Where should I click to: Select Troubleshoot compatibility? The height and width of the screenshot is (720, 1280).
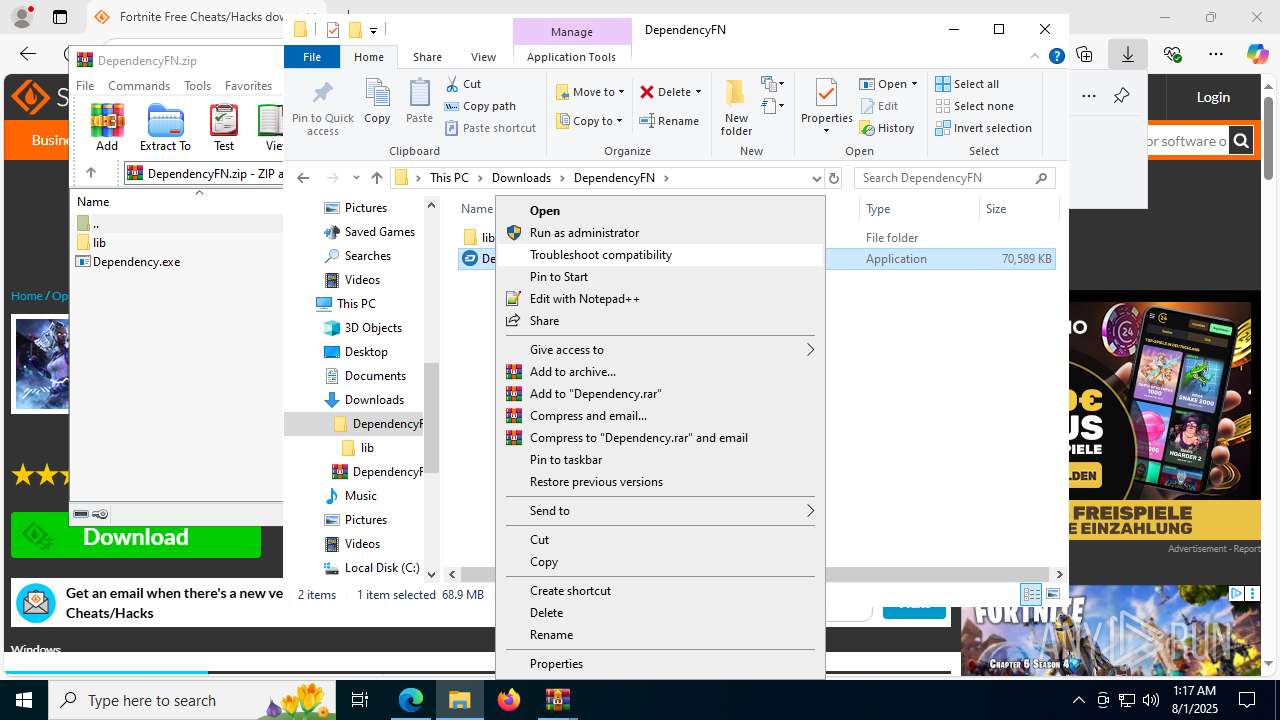660,255
